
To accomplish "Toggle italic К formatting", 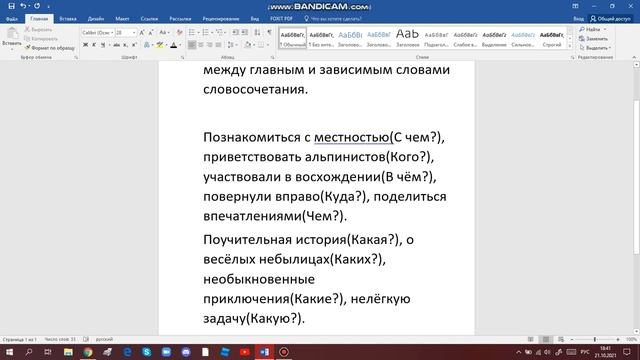I will click(94, 45).
